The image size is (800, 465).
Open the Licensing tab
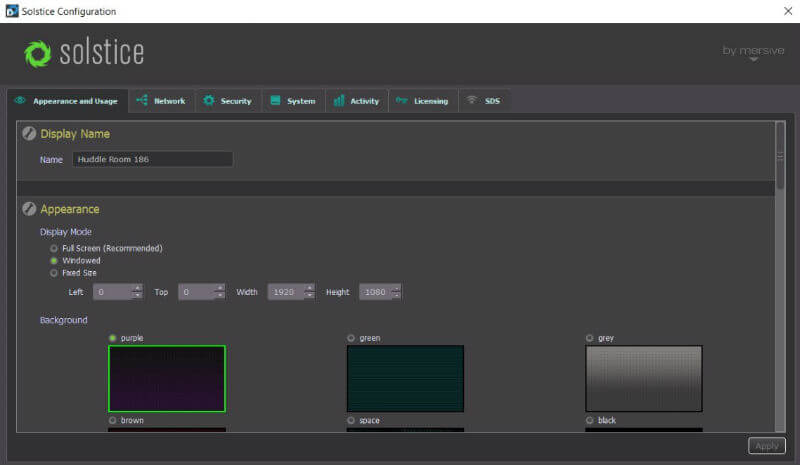[x=423, y=101]
